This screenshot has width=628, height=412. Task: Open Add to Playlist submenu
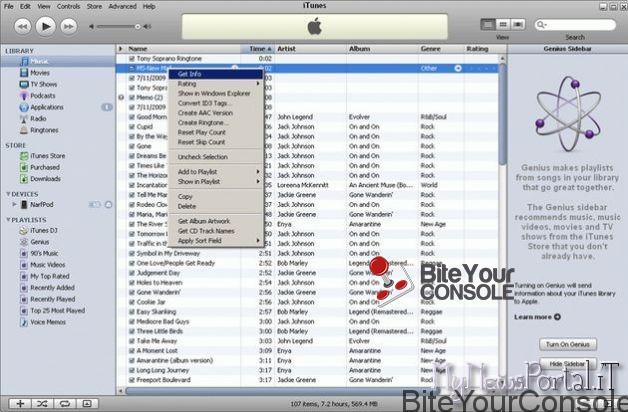(x=216, y=172)
